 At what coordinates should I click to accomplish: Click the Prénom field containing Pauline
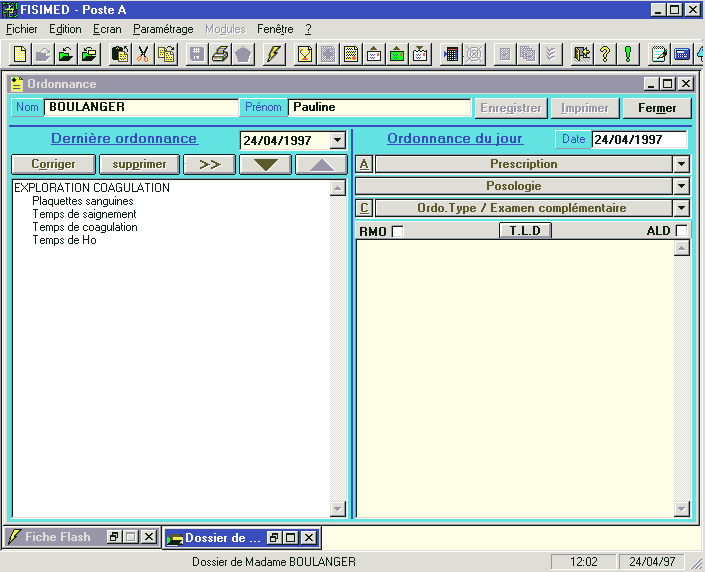click(379, 107)
